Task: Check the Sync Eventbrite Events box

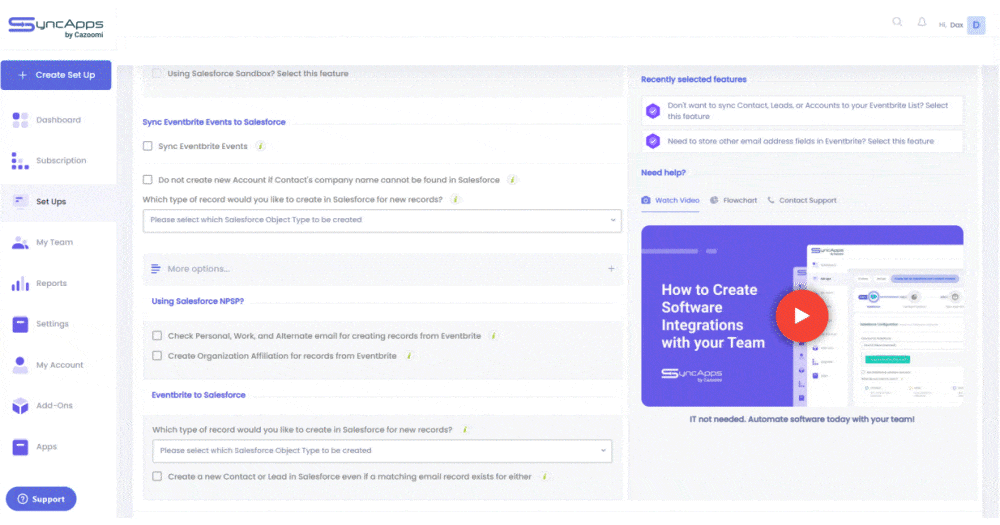Action: click(x=148, y=146)
